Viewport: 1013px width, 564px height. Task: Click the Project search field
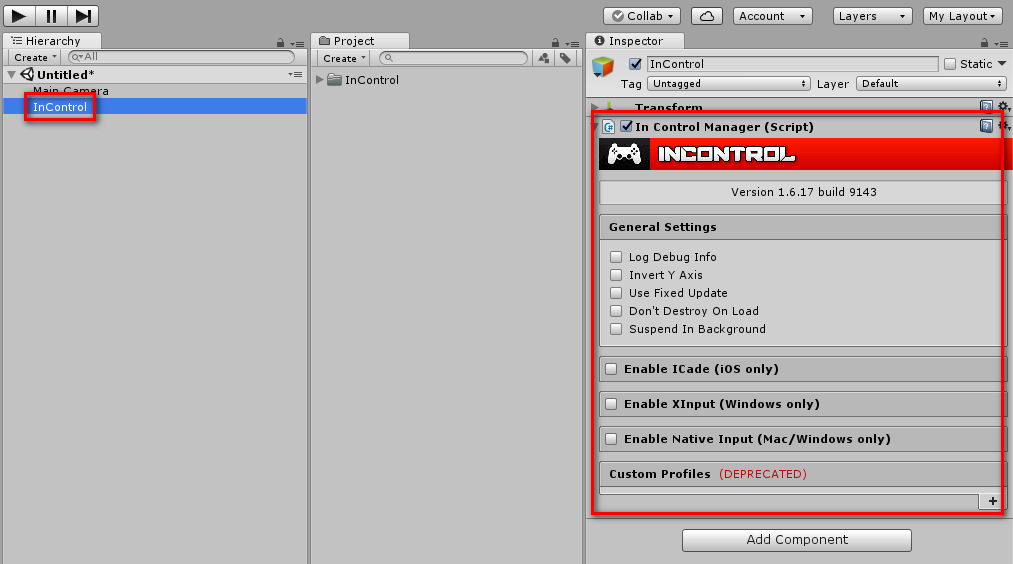(454, 58)
